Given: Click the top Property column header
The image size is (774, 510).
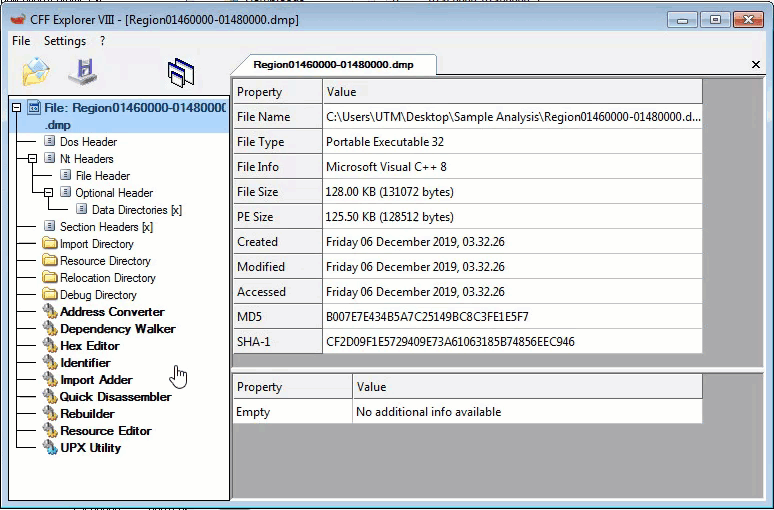Looking at the screenshot, I should (x=278, y=92).
